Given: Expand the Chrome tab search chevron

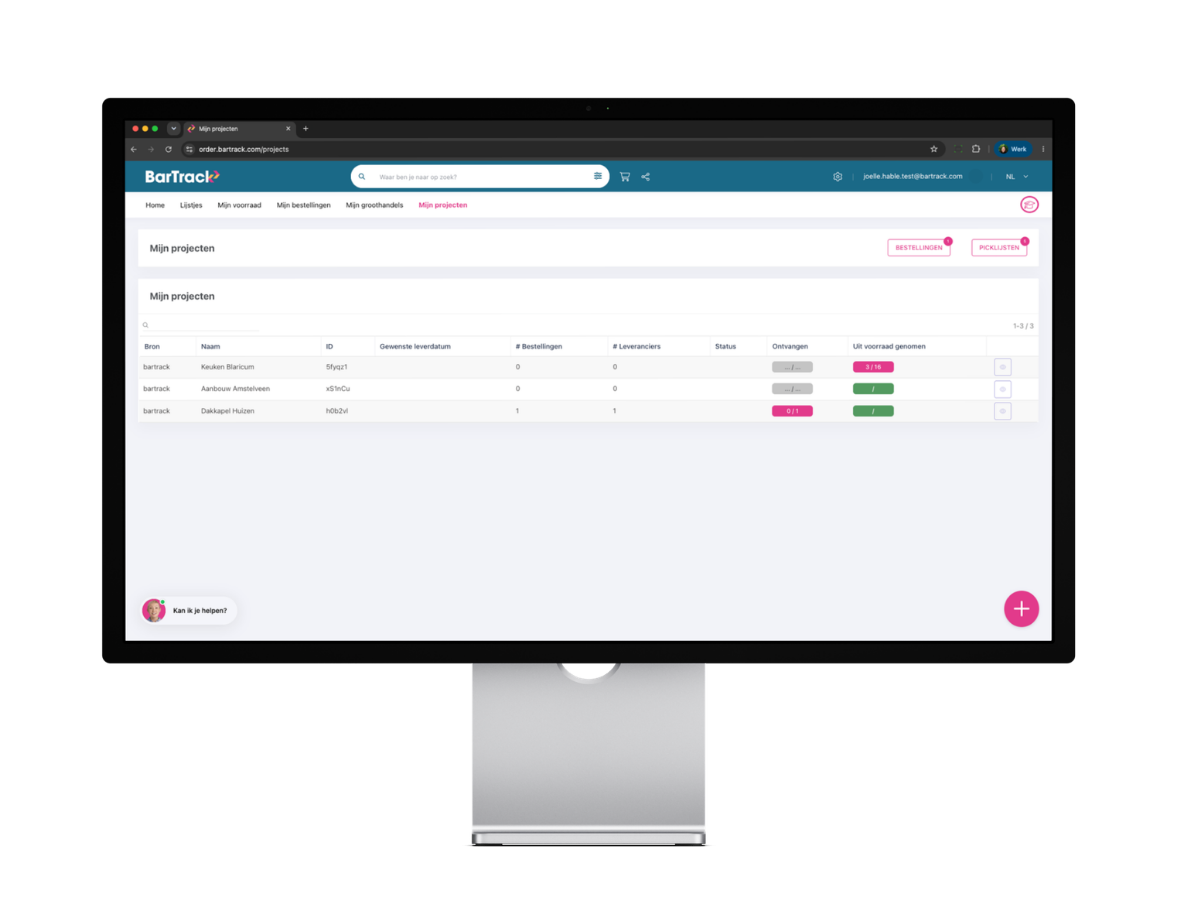Looking at the screenshot, I should click(x=173, y=129).
